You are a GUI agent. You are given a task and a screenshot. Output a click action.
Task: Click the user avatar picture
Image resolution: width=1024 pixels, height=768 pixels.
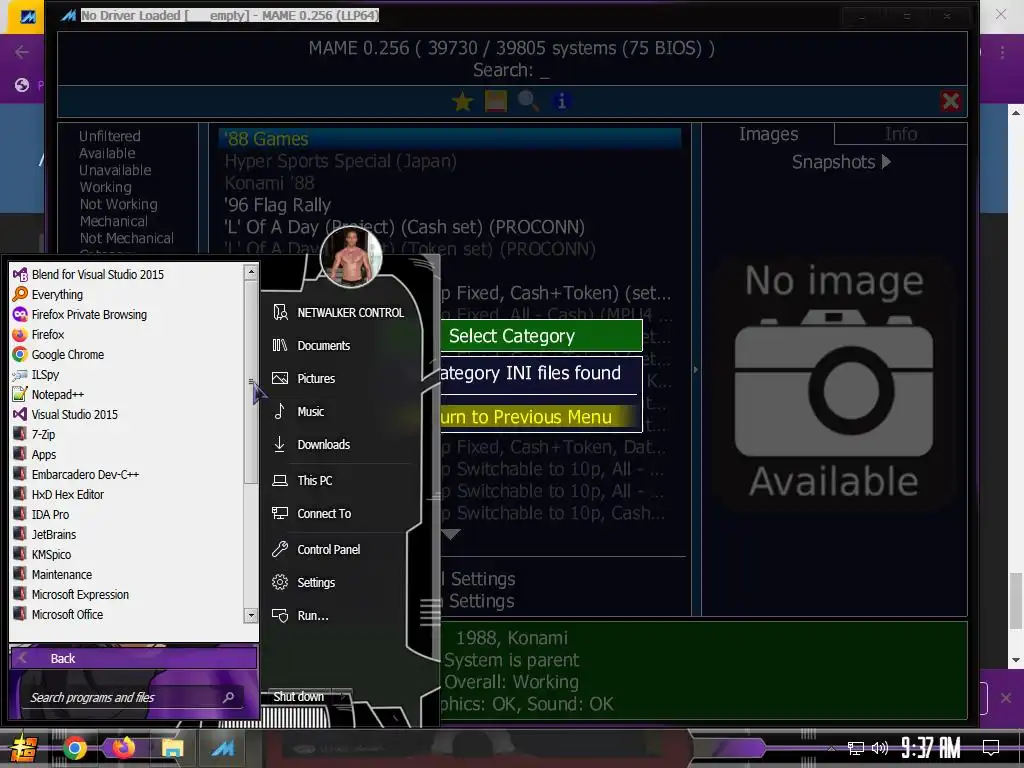click(351, 257)
